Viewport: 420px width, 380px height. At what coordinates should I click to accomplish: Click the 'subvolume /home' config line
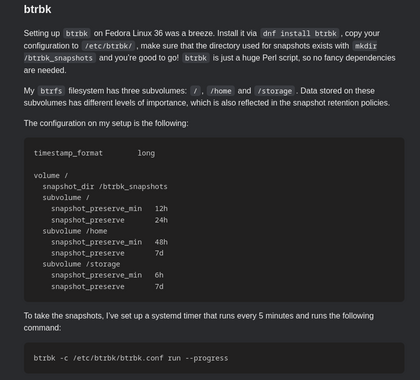click(x=75, y=231)
